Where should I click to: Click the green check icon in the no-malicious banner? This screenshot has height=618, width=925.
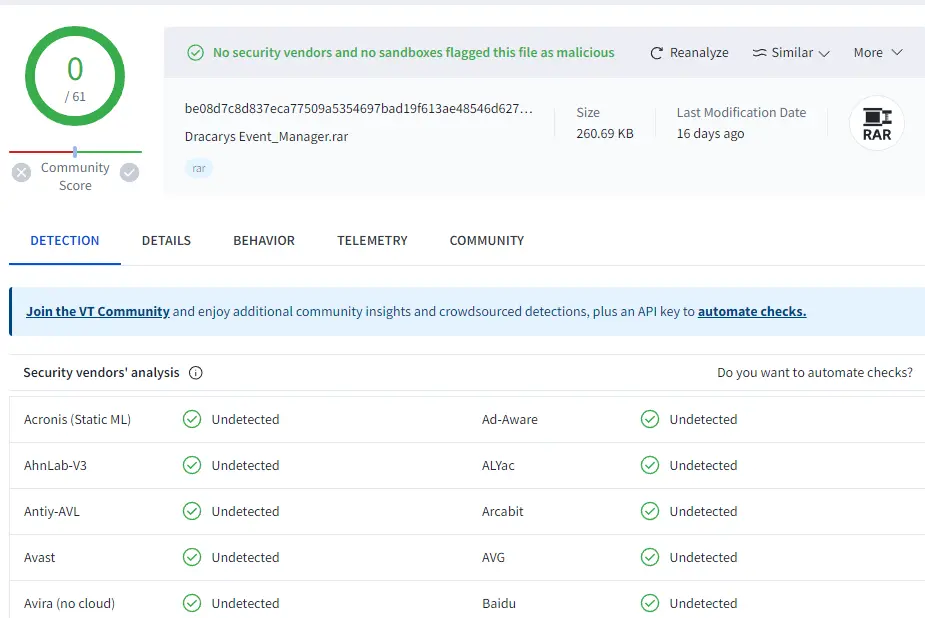(195, 53)
